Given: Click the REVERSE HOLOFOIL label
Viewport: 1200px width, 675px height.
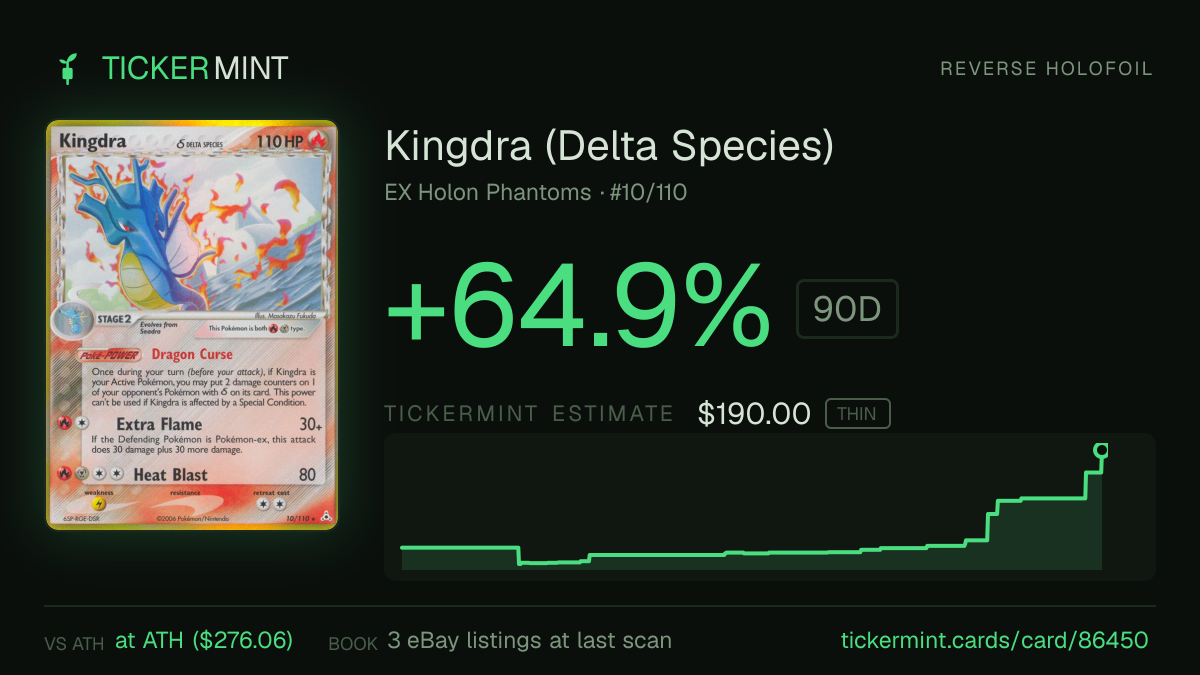Looking at the screenshot, I should (1046, 69).
